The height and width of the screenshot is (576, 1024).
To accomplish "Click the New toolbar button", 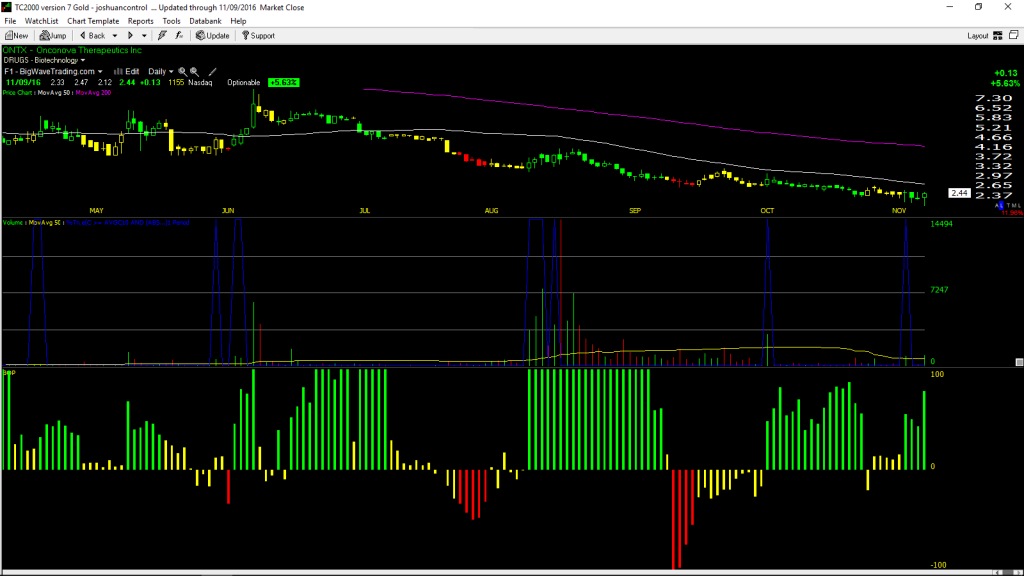I will (x=17, y=36).
